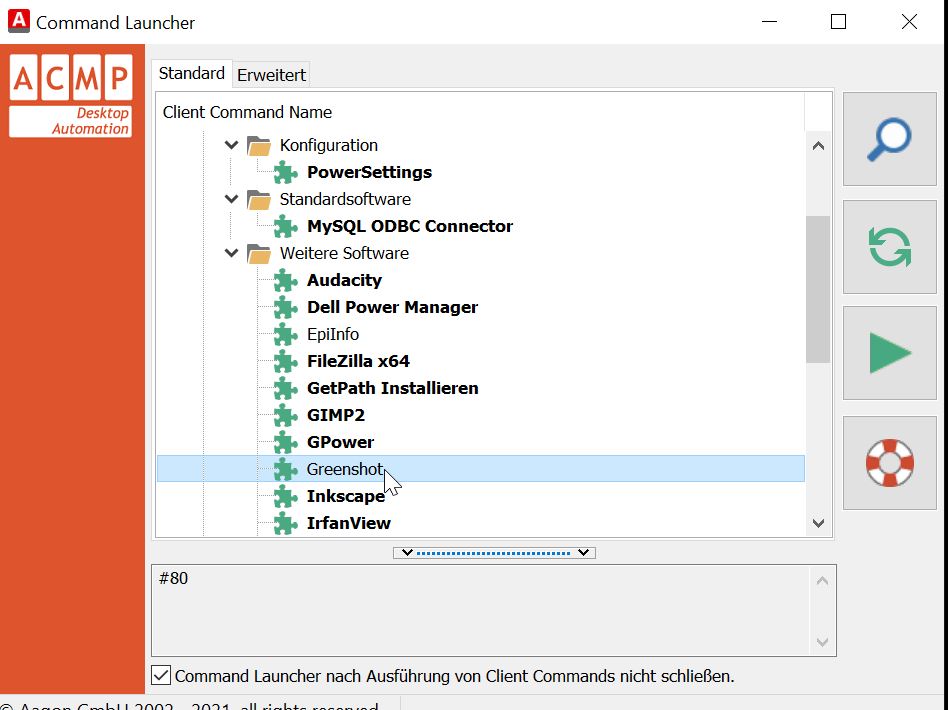Select the Standardsoftware folder label
Screen dimensions: 948x710
345,200
